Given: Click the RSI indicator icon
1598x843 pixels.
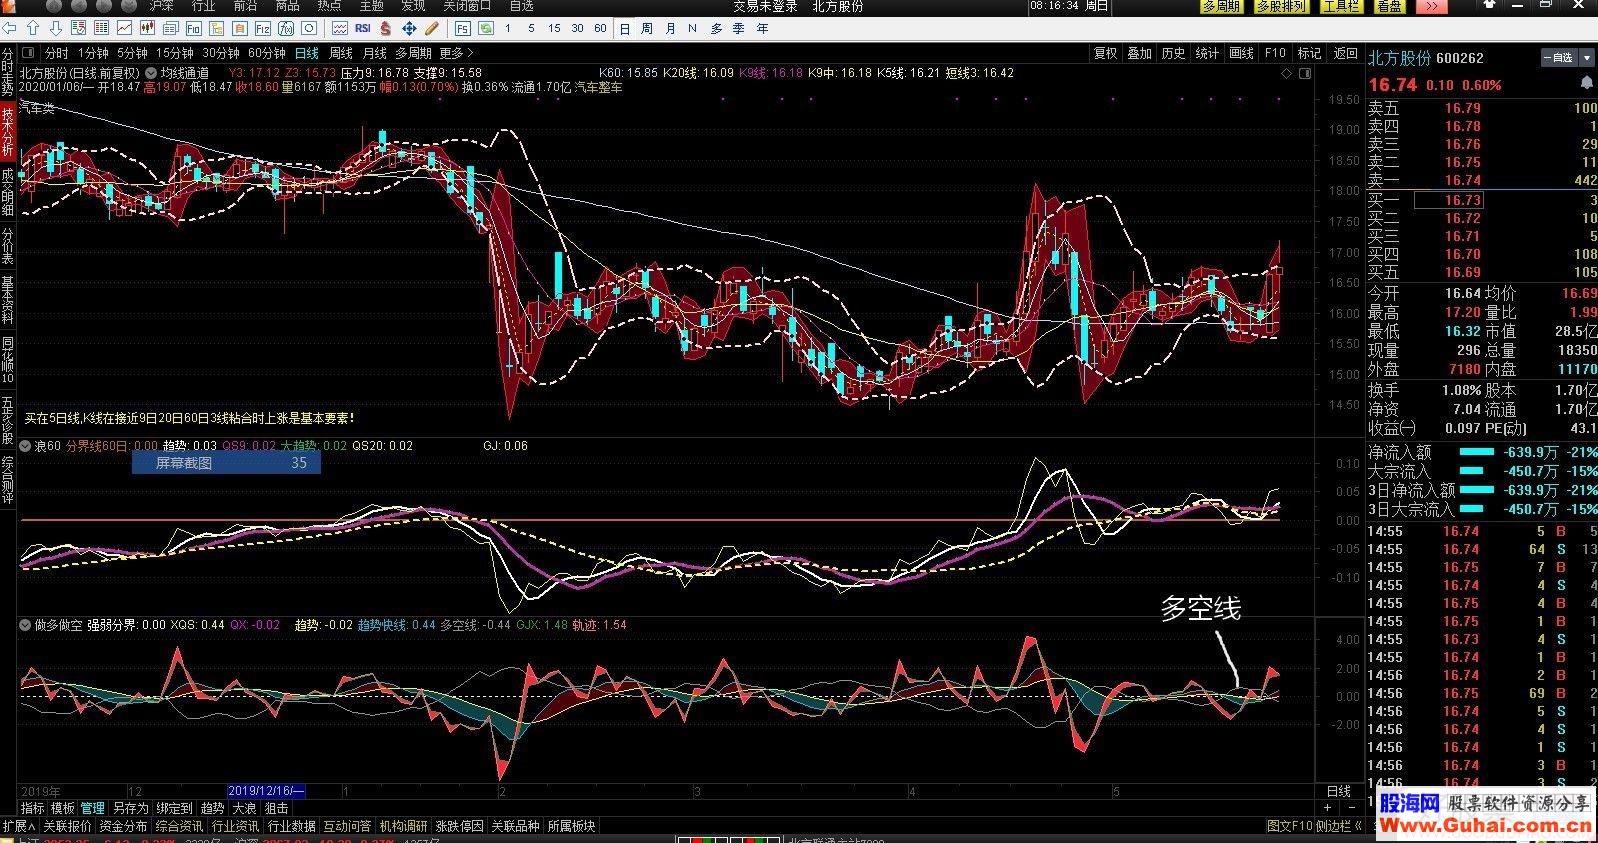Looking at the screenshot, I should click(x=362, y=28).
